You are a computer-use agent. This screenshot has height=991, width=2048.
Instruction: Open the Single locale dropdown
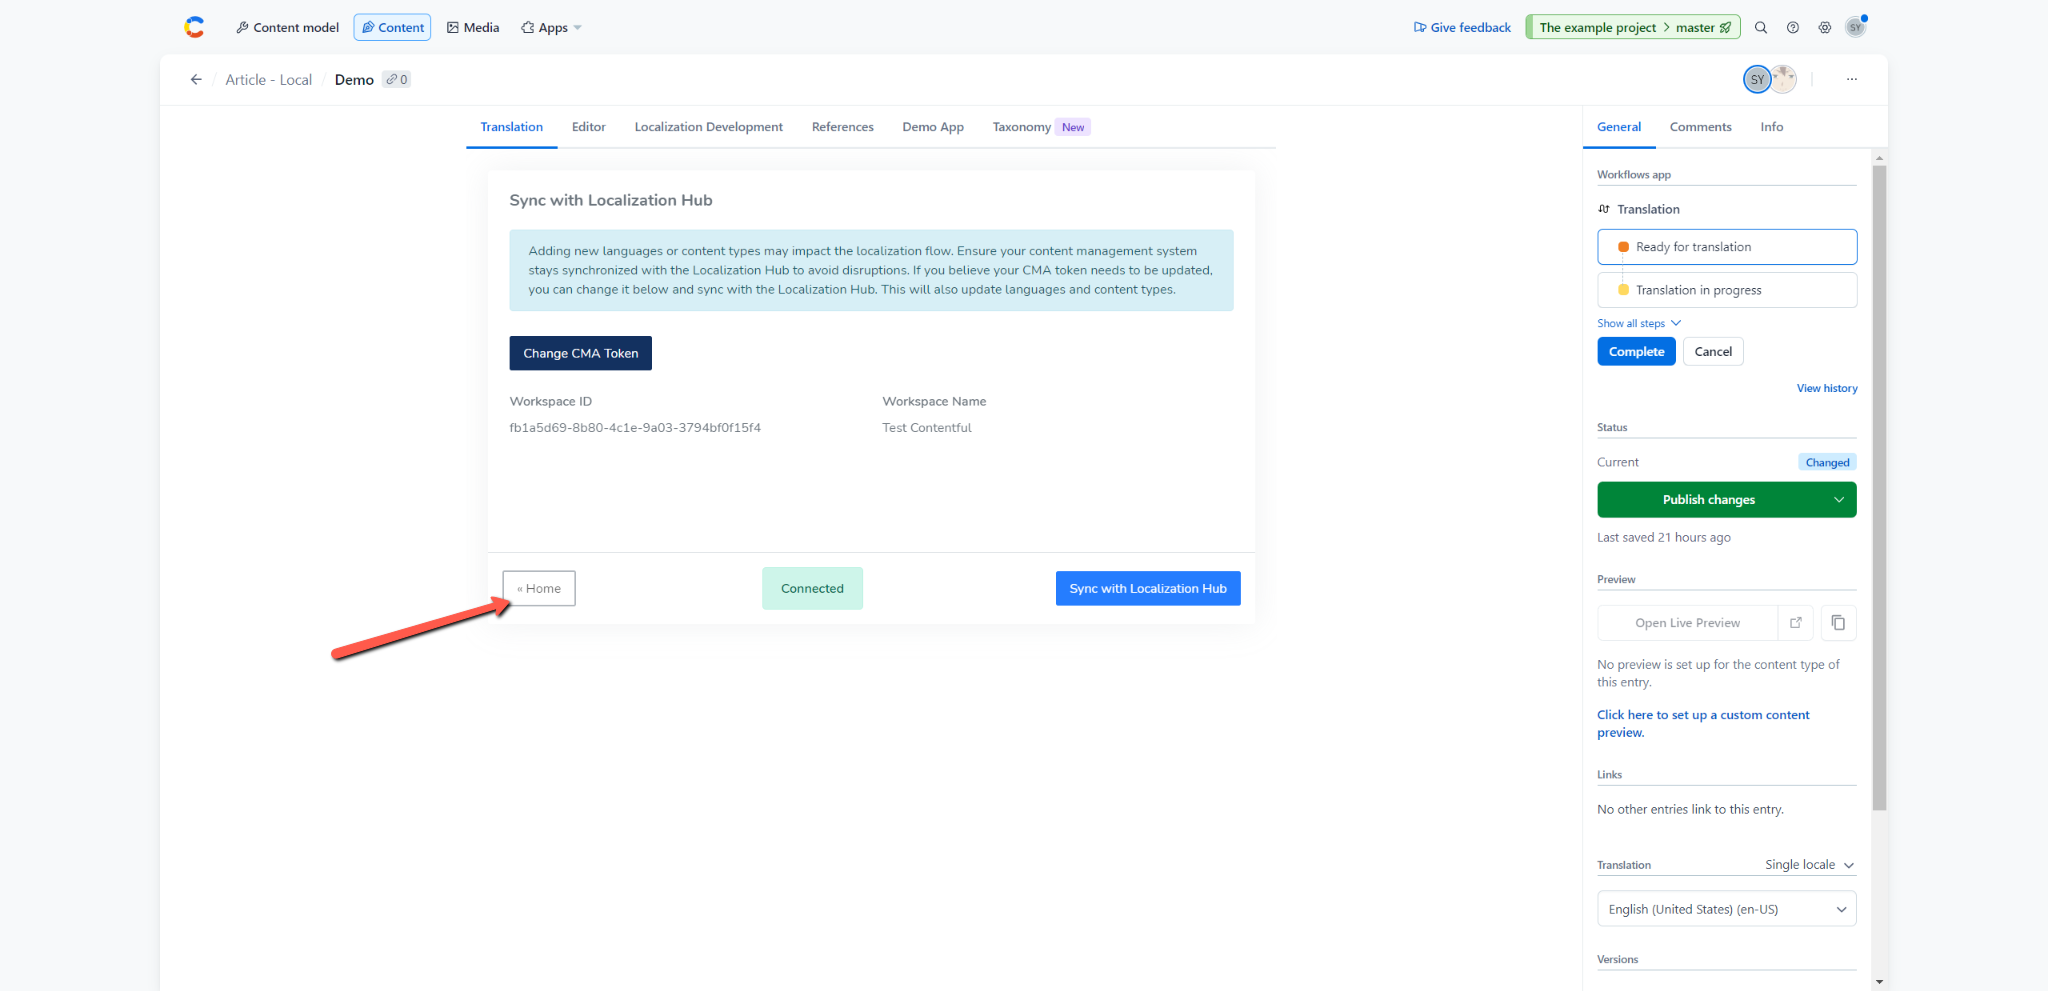click(x=1809, y=865)
